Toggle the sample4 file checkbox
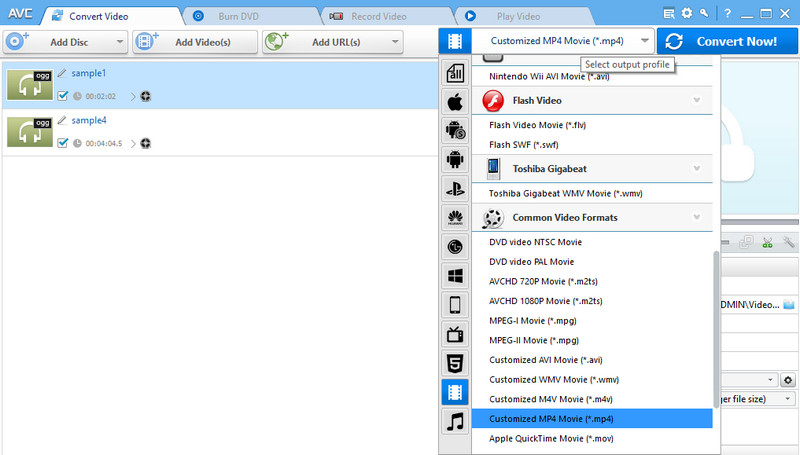Screen dimensions: 800x455 63,143
